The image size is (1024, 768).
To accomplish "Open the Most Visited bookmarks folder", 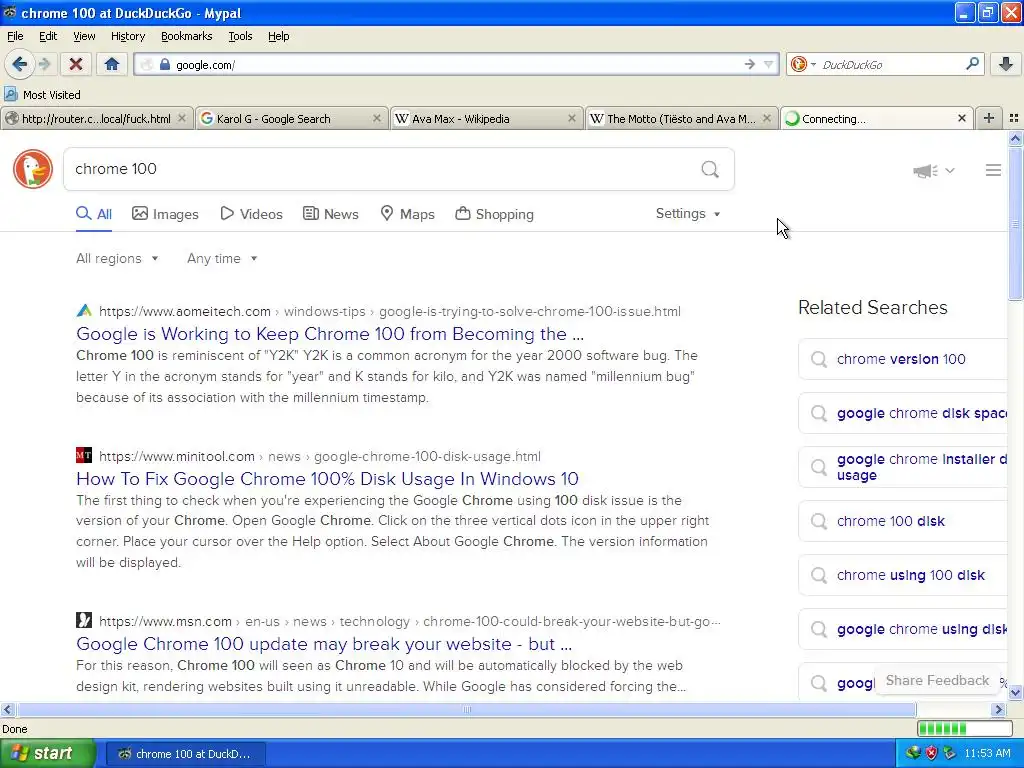I will pos(42,95).
